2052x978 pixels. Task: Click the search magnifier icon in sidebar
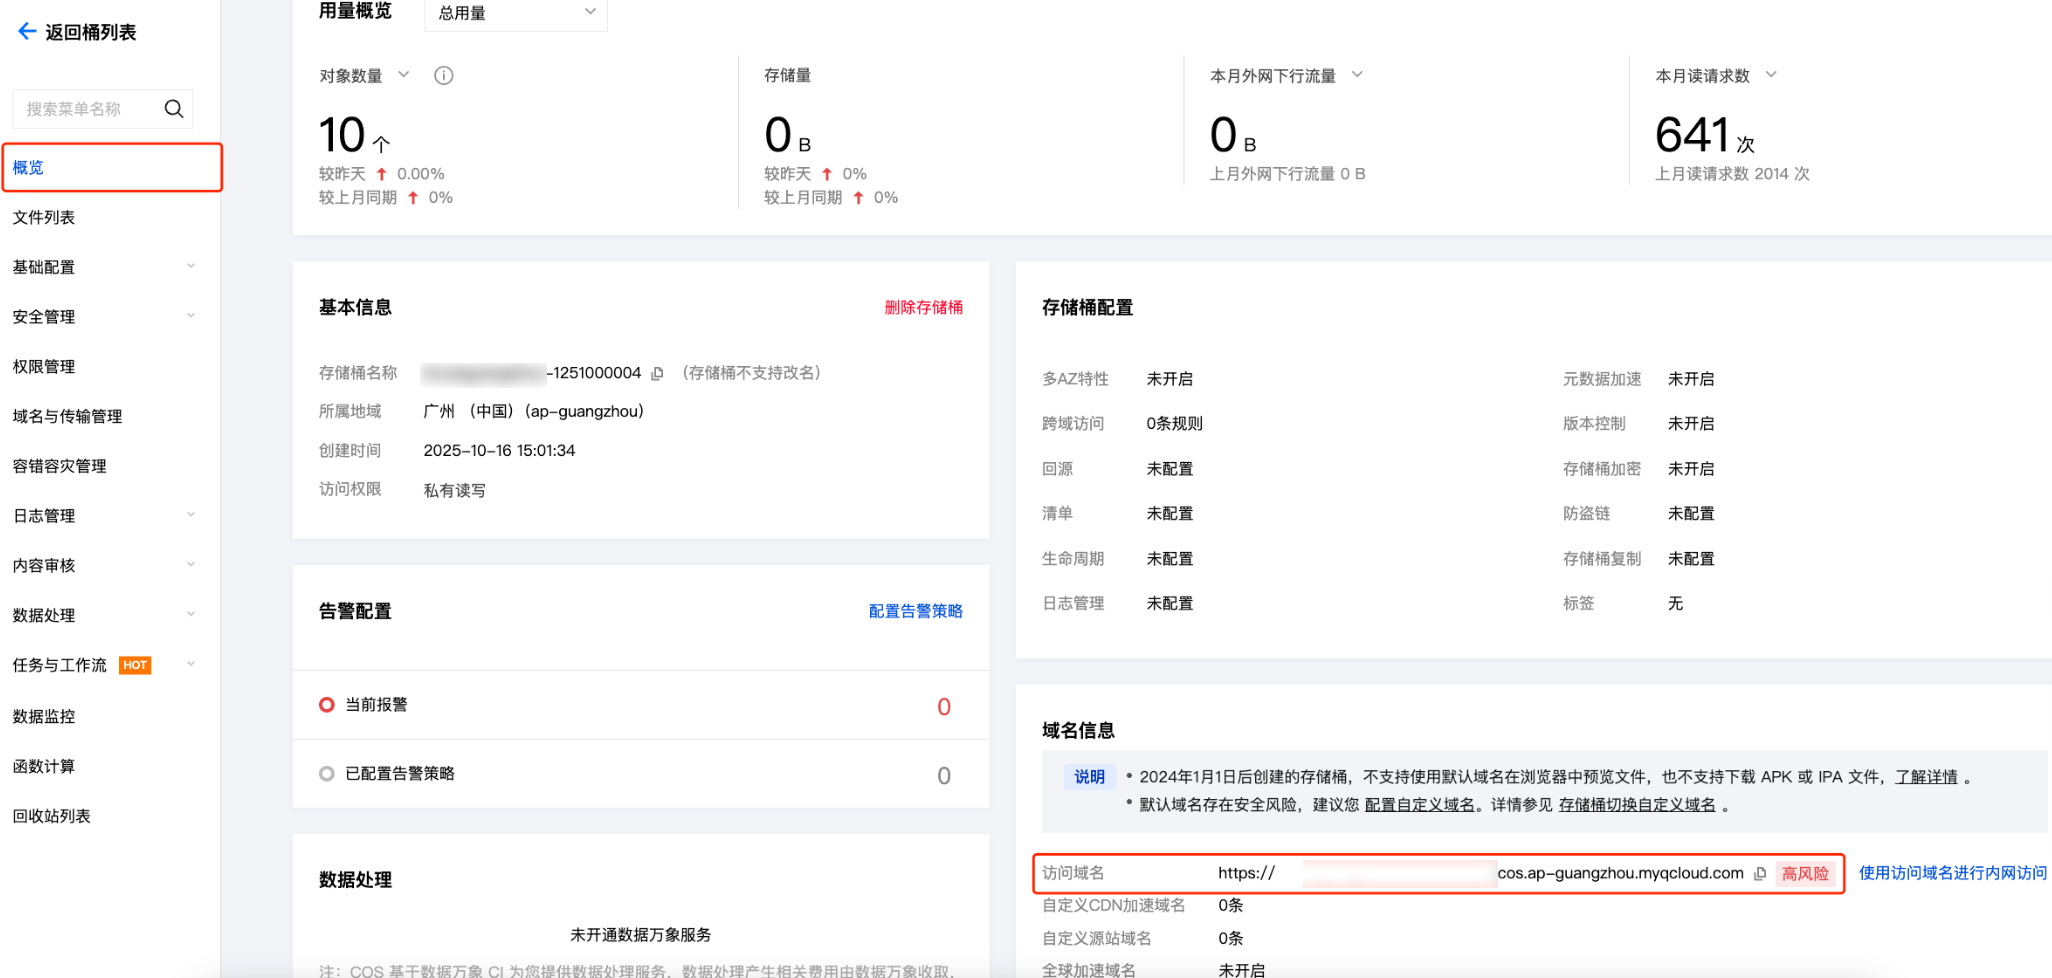point(174,109)
